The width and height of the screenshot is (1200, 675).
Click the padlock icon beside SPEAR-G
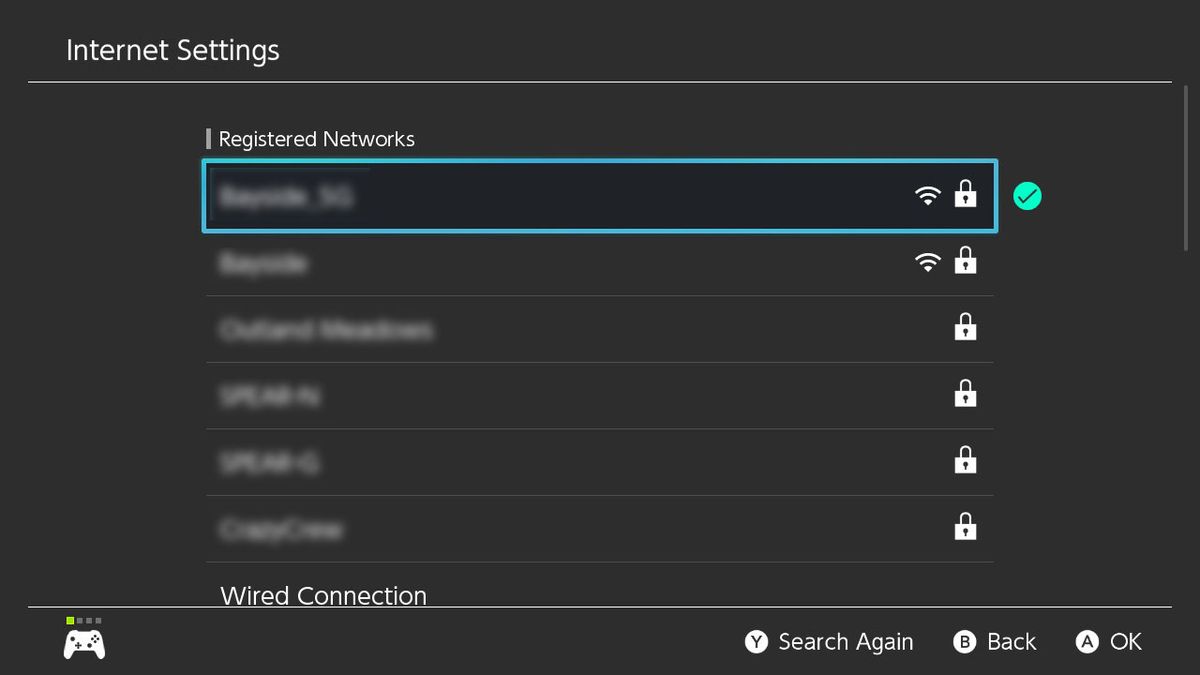(966, 460)
